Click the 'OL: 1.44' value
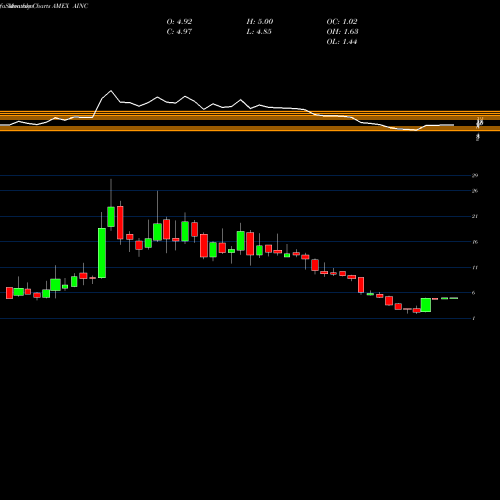Viewport: 500px width, 500px height. 342,42
